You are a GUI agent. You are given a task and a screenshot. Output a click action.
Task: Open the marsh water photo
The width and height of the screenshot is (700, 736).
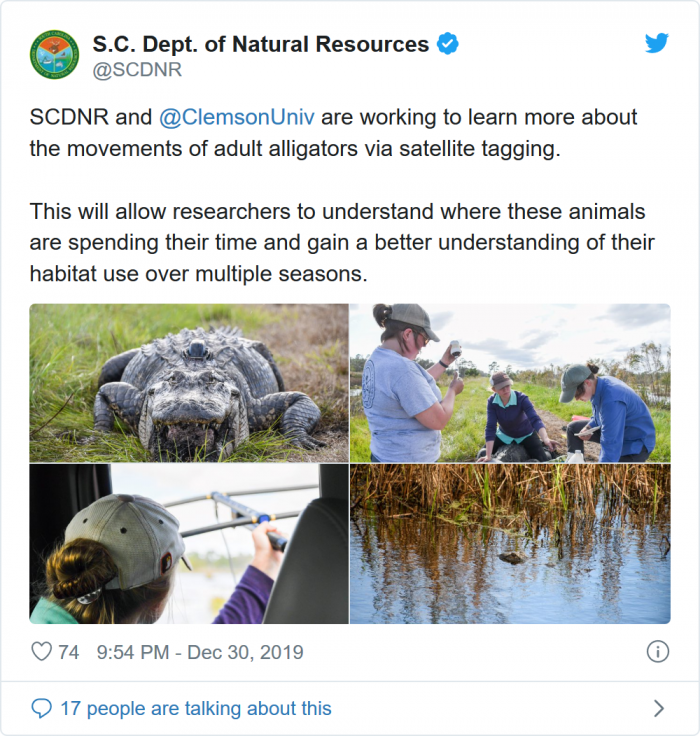coord(510,544)
